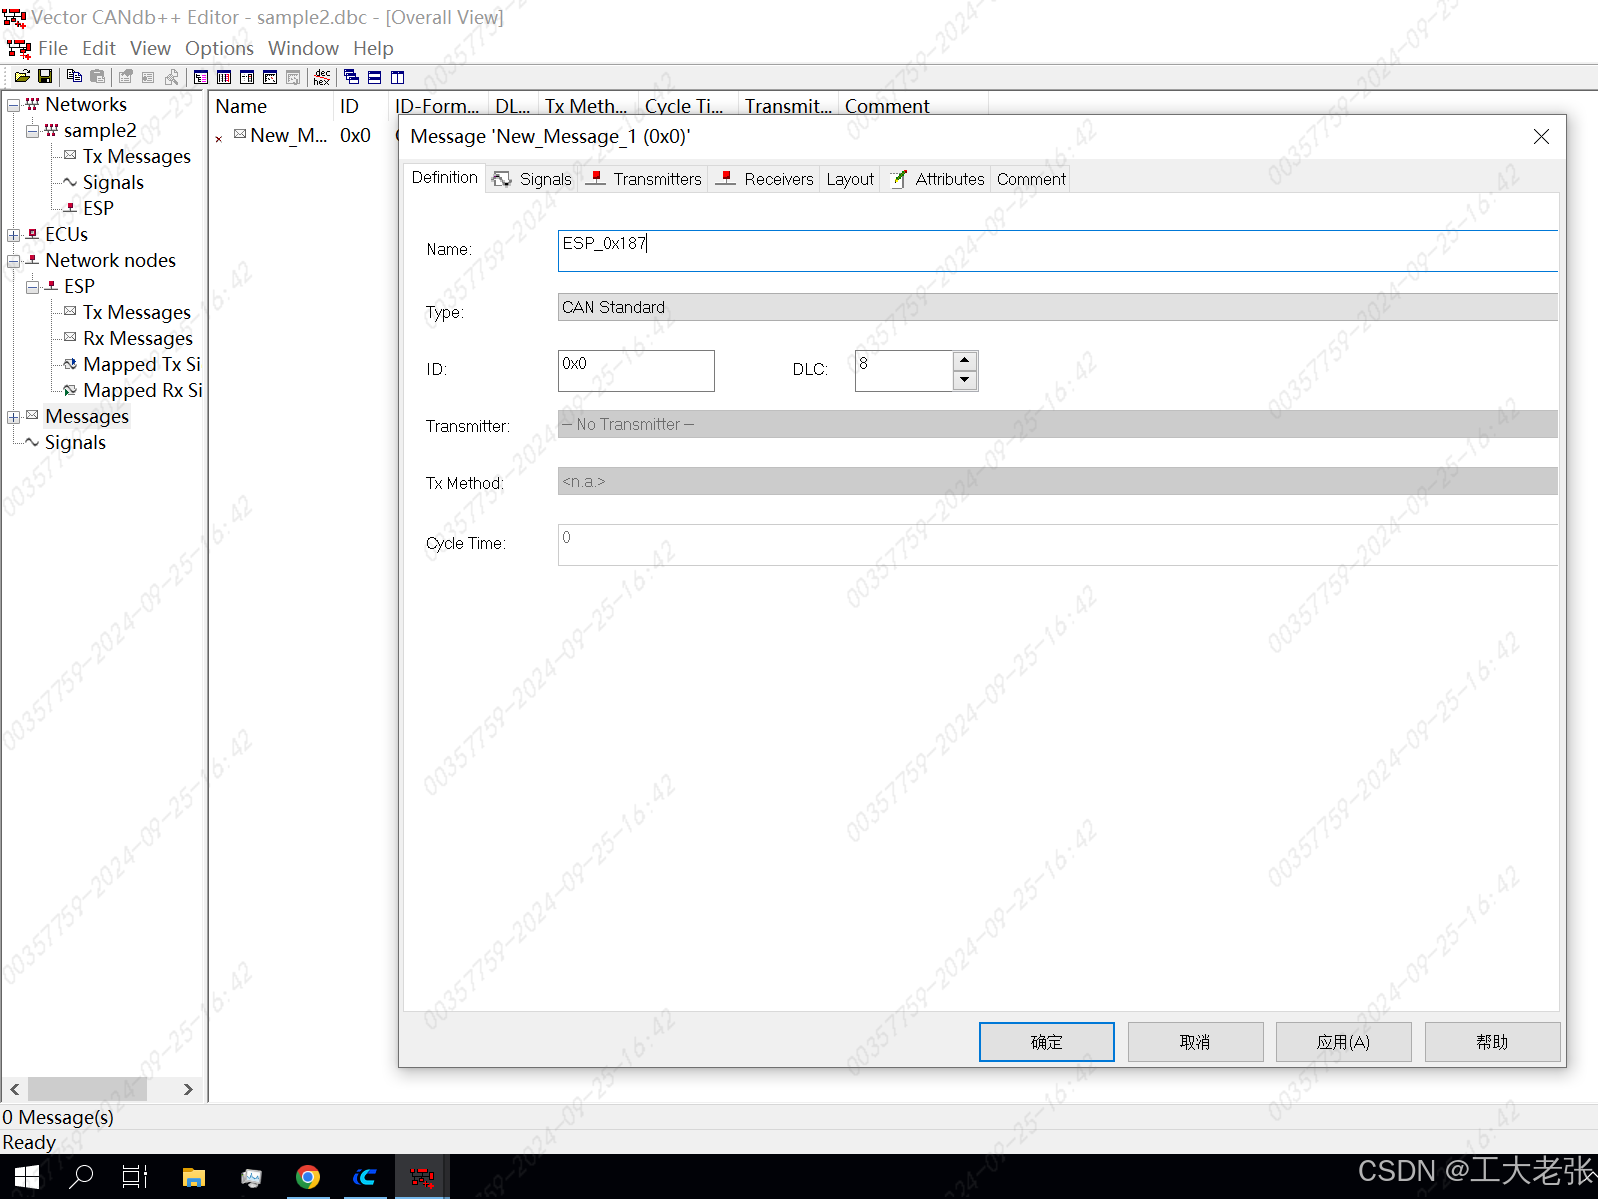Viewport: 1598px width, 1199px height.
Task: Open the Options menu
Action: pos(219,48)
